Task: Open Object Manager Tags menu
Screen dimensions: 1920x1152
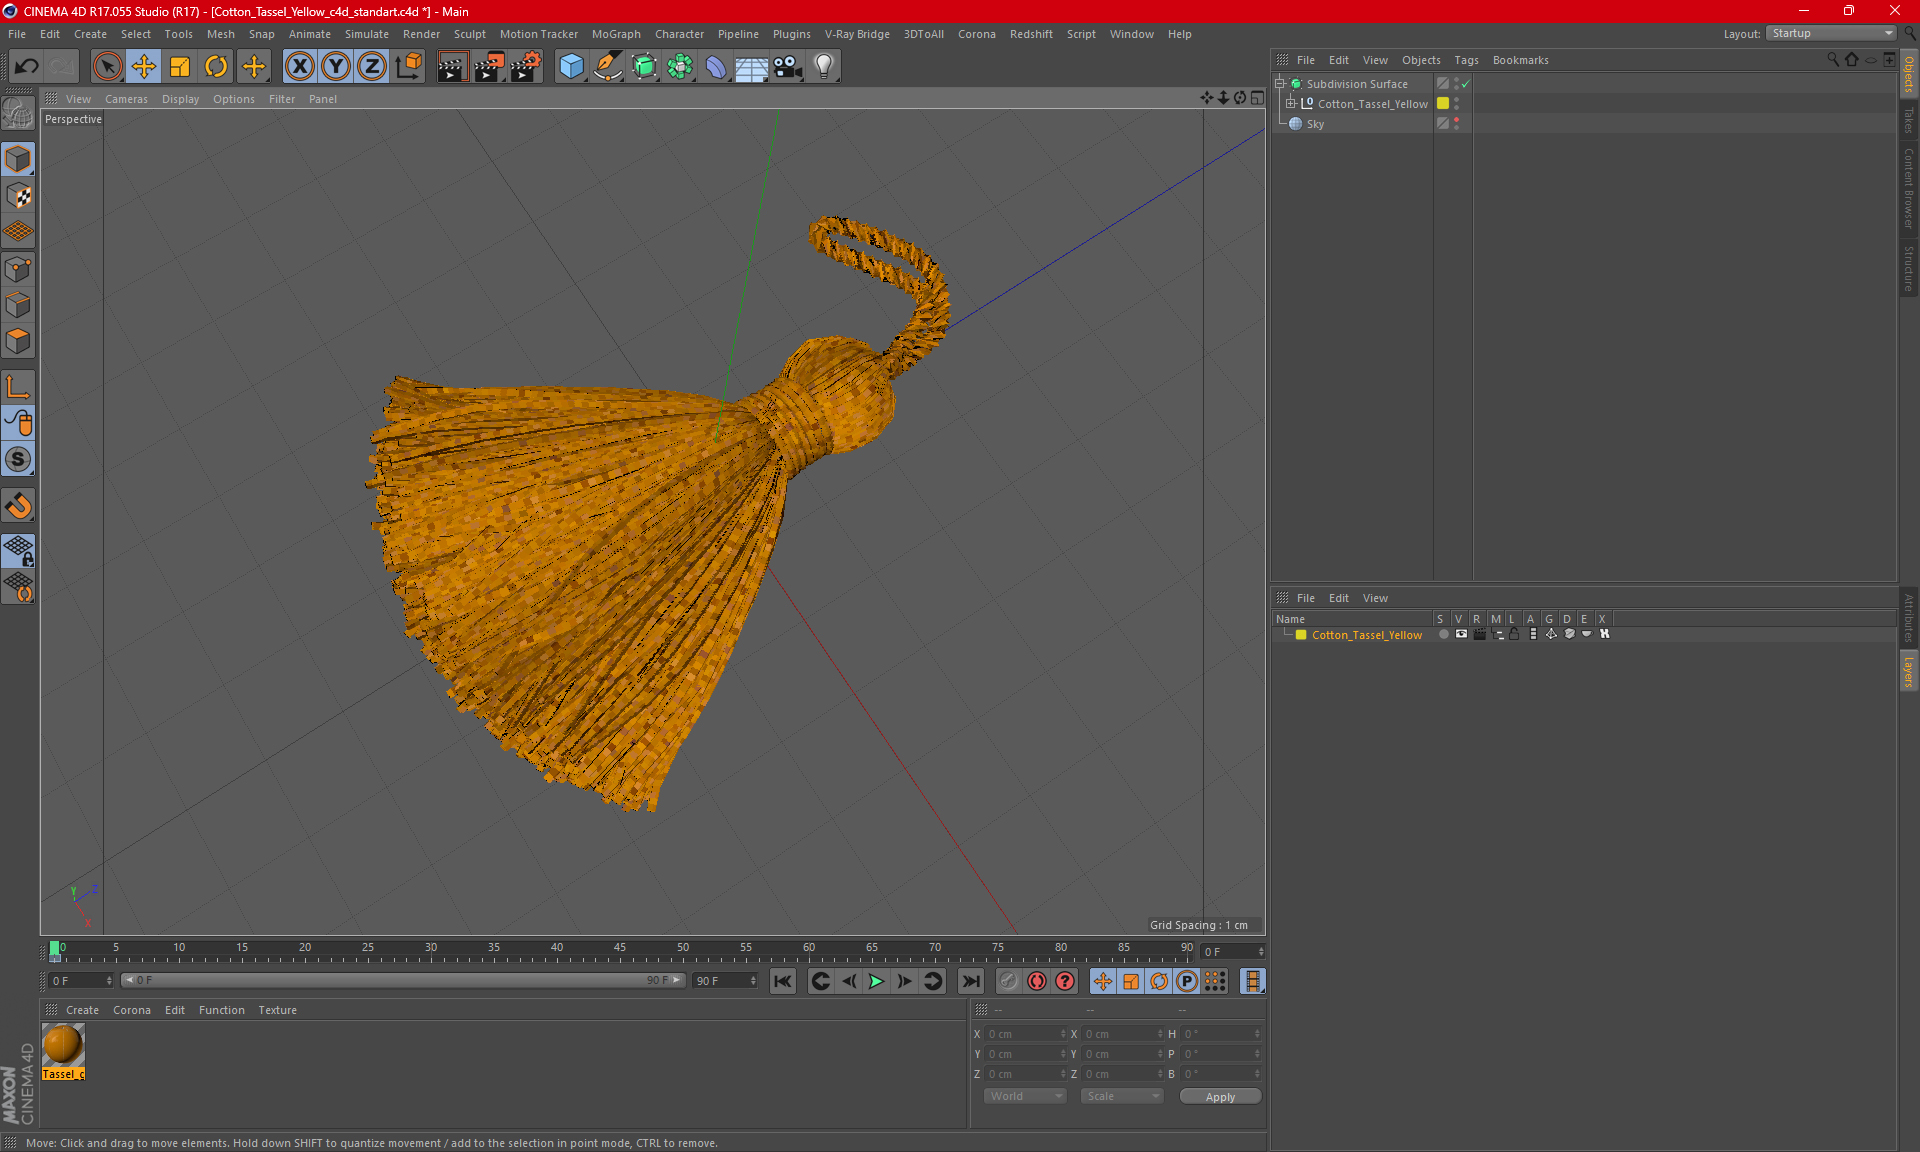Action: pyautogui.click(x=1466, y=60)
